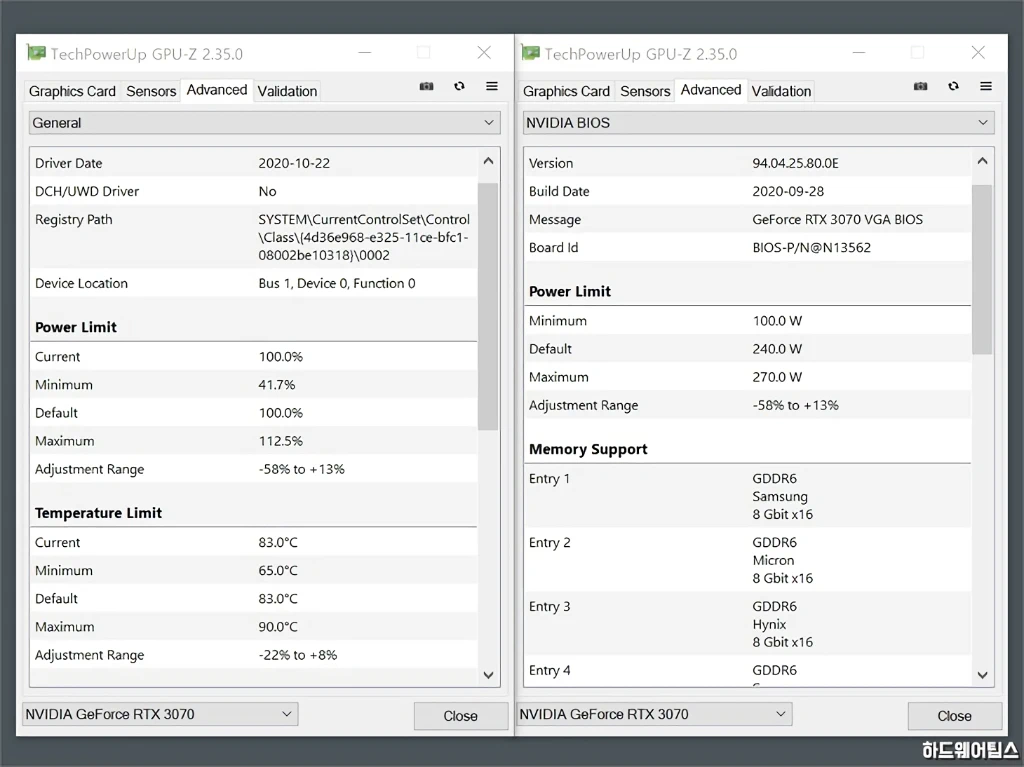
Task: Click Close button in left GPU-Z window
Action: click(x=460, y=716)
